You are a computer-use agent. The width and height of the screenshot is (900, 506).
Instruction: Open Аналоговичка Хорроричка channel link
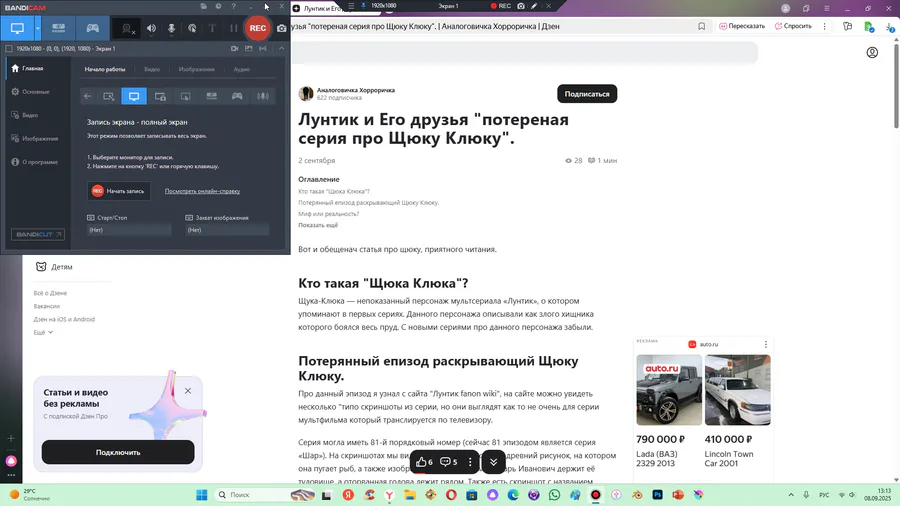(x=356, y=90)
